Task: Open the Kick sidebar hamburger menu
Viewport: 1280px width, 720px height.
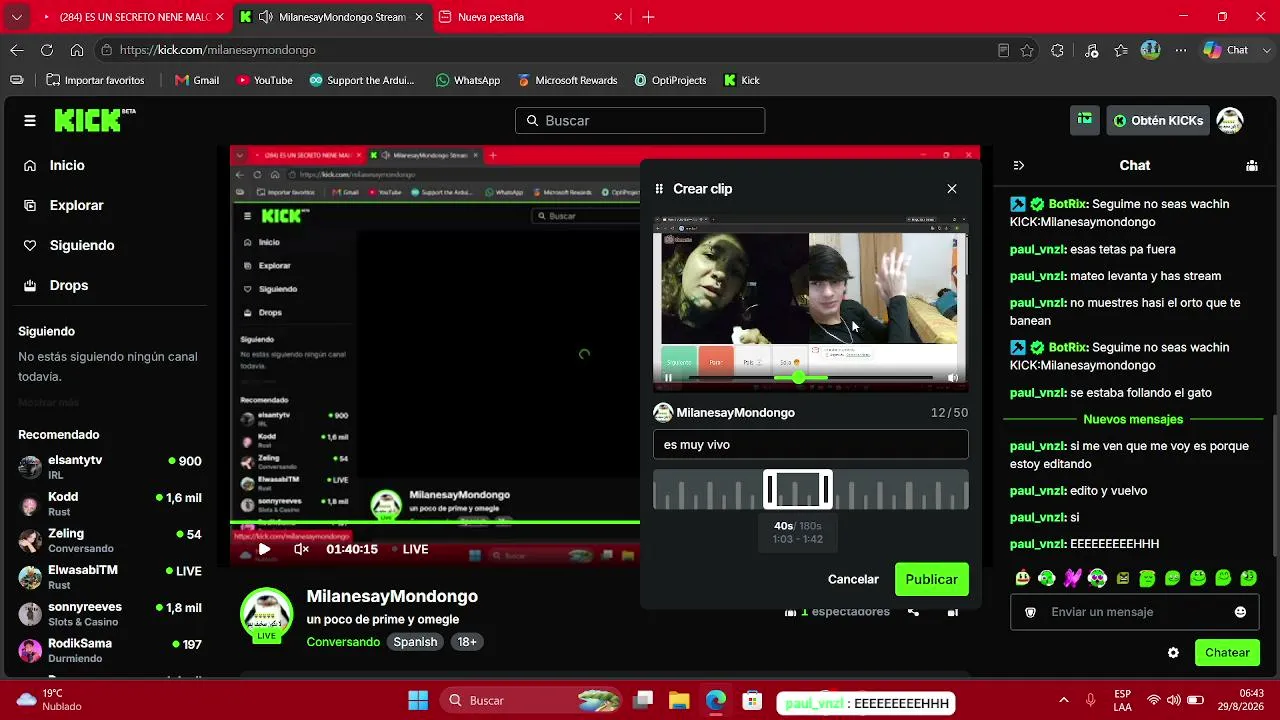Action: (x=30, y=121)
